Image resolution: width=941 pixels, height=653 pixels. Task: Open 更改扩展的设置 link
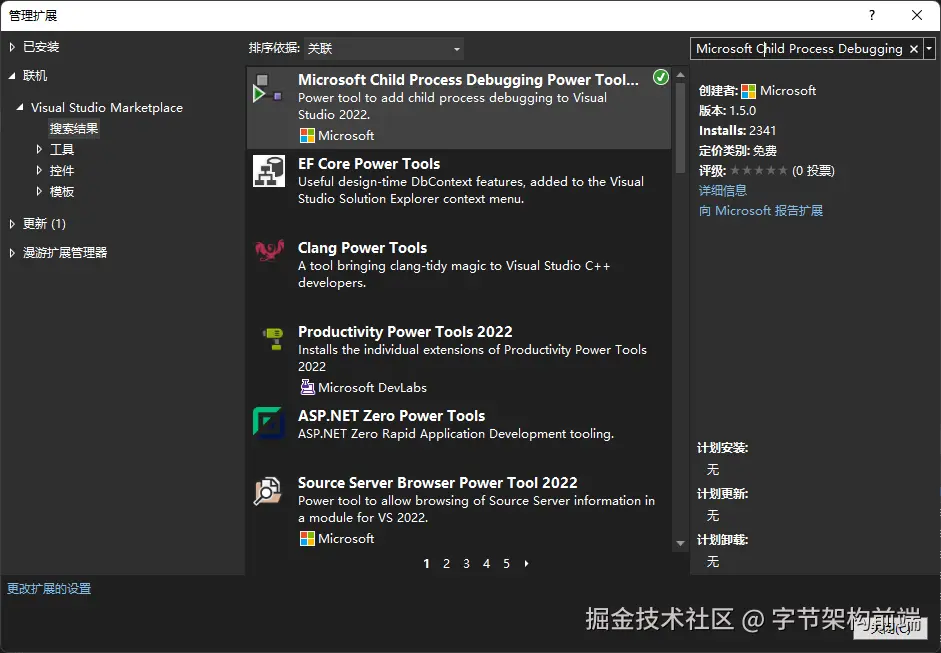pos(49,589)
